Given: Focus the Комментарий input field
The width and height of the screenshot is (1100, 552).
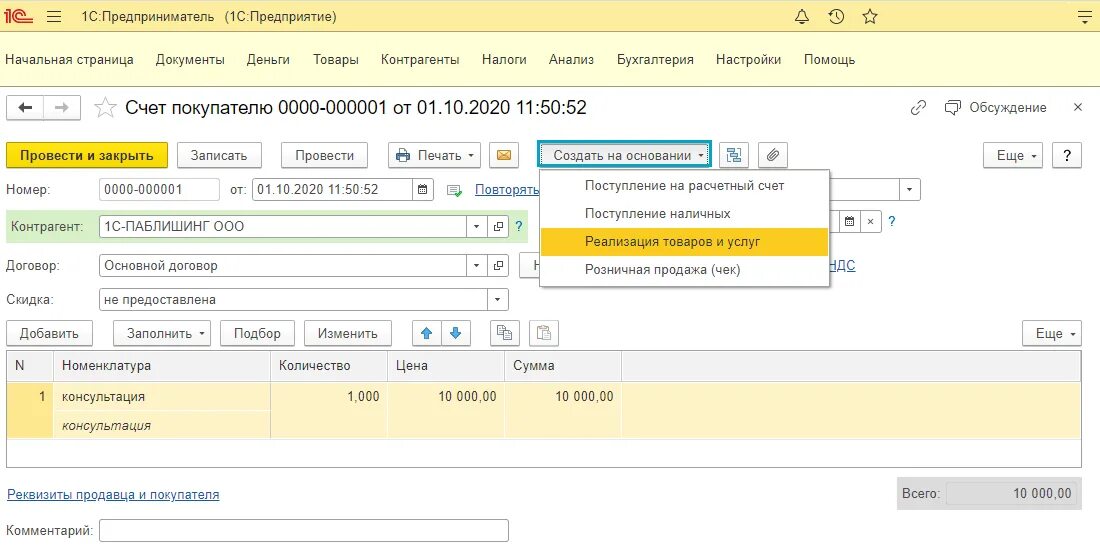Looking at the screenshot, I should [304, 530].
